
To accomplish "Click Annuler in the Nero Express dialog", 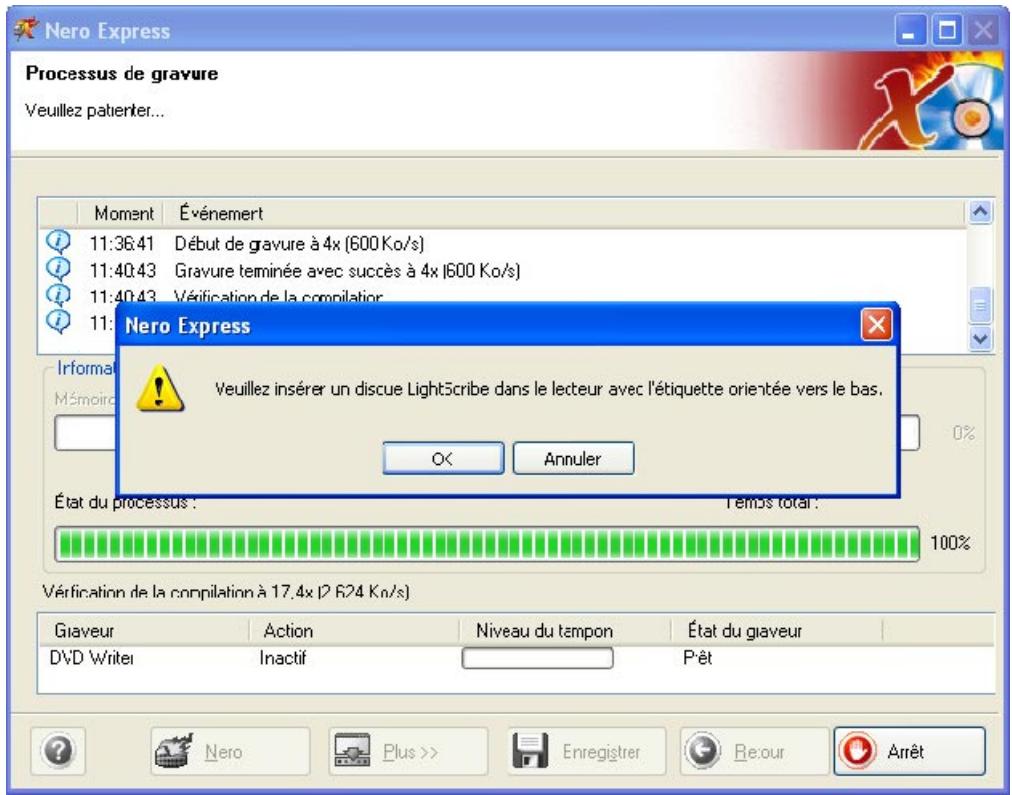I will [x=573, y=458].
